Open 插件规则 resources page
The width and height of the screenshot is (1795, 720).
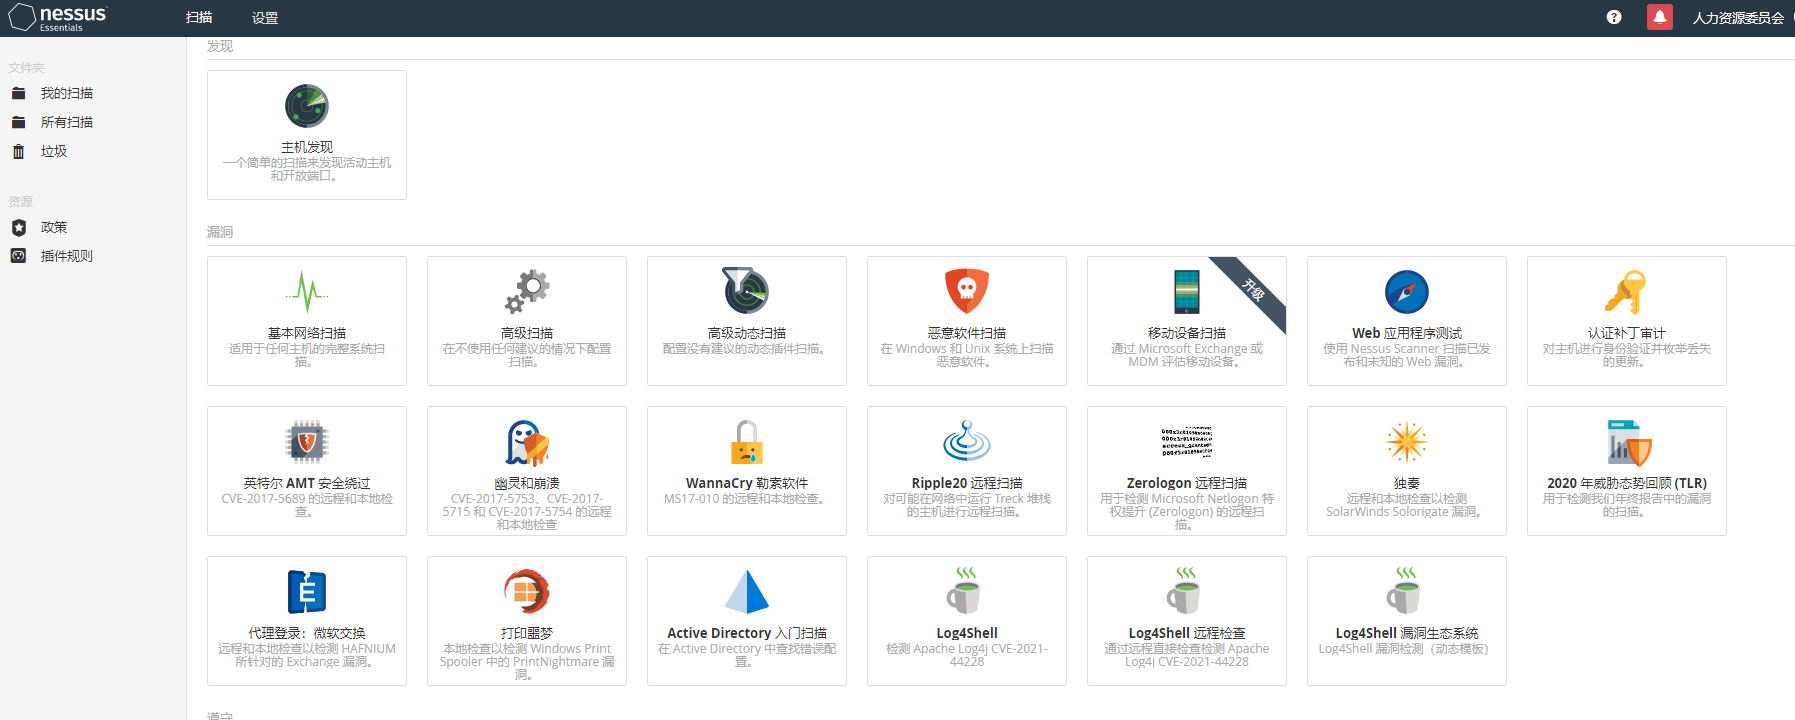[67, 256]
